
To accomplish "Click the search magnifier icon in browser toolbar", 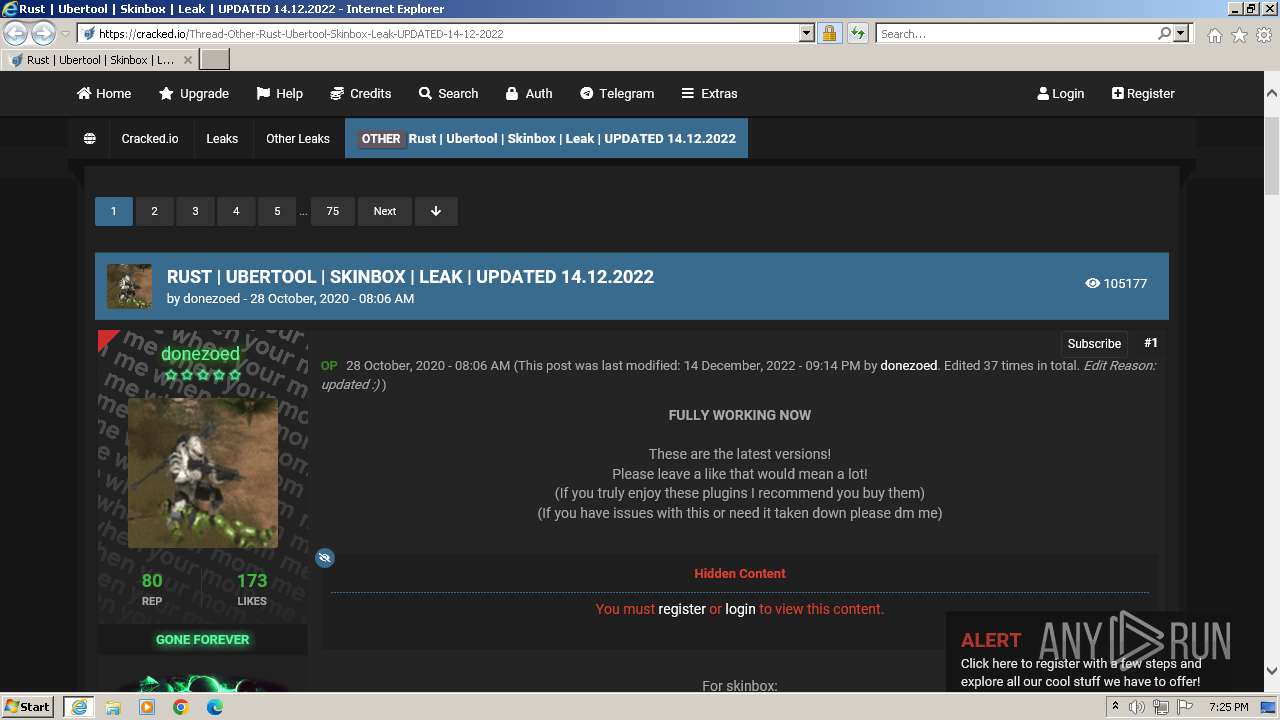I will tap(1164, 33).
